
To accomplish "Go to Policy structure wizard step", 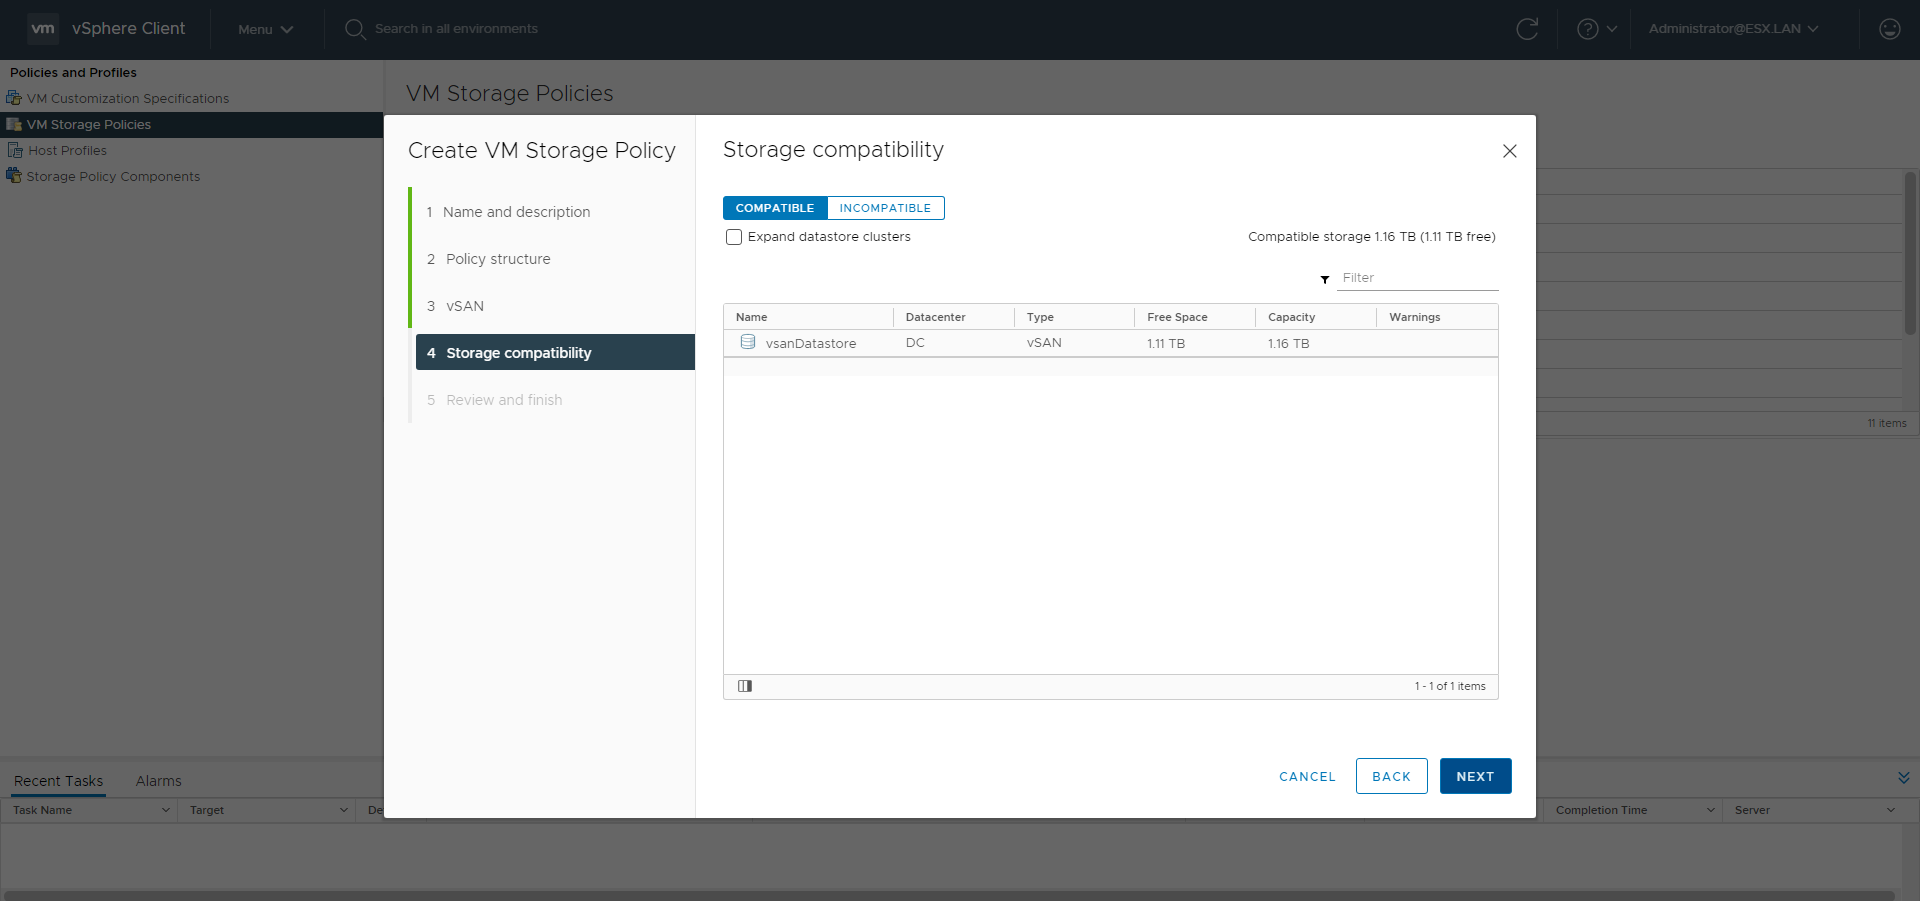I will [x=498, y=259].
